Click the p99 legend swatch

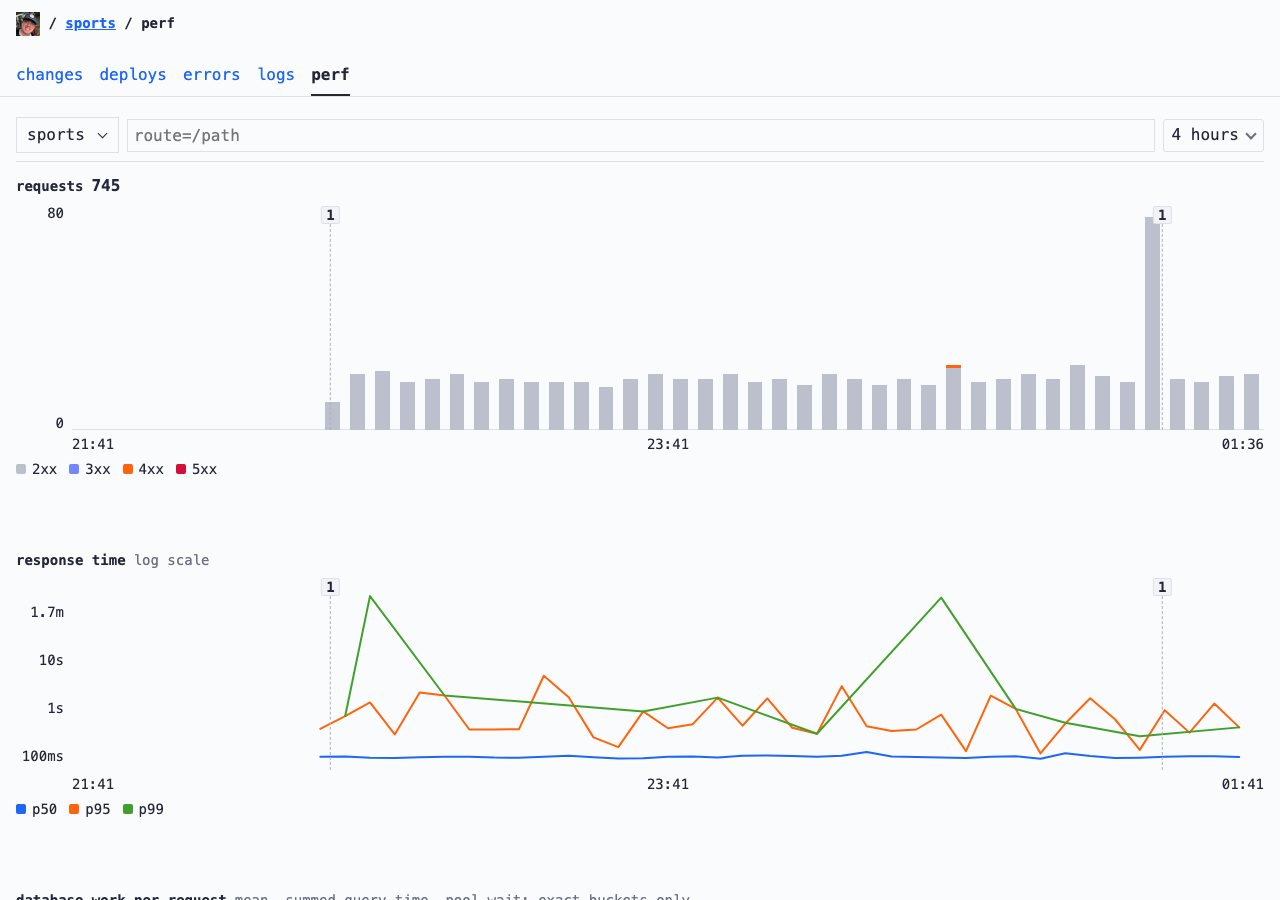point(128,809)
